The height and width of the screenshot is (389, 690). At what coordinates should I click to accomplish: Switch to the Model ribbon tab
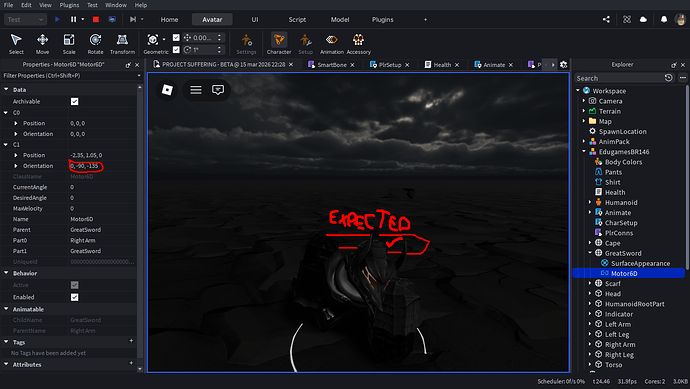(340, 19)
